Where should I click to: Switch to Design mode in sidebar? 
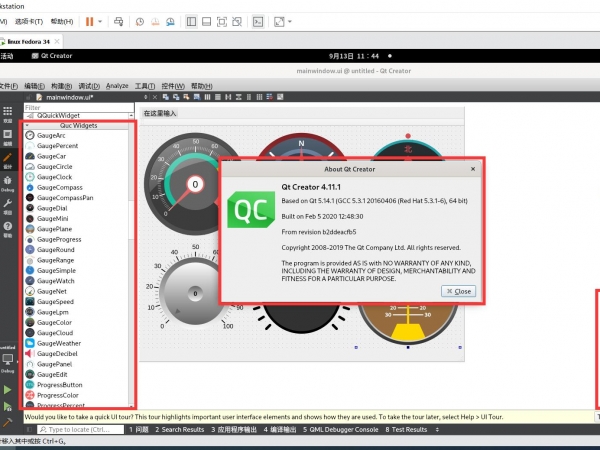point(8,159)
